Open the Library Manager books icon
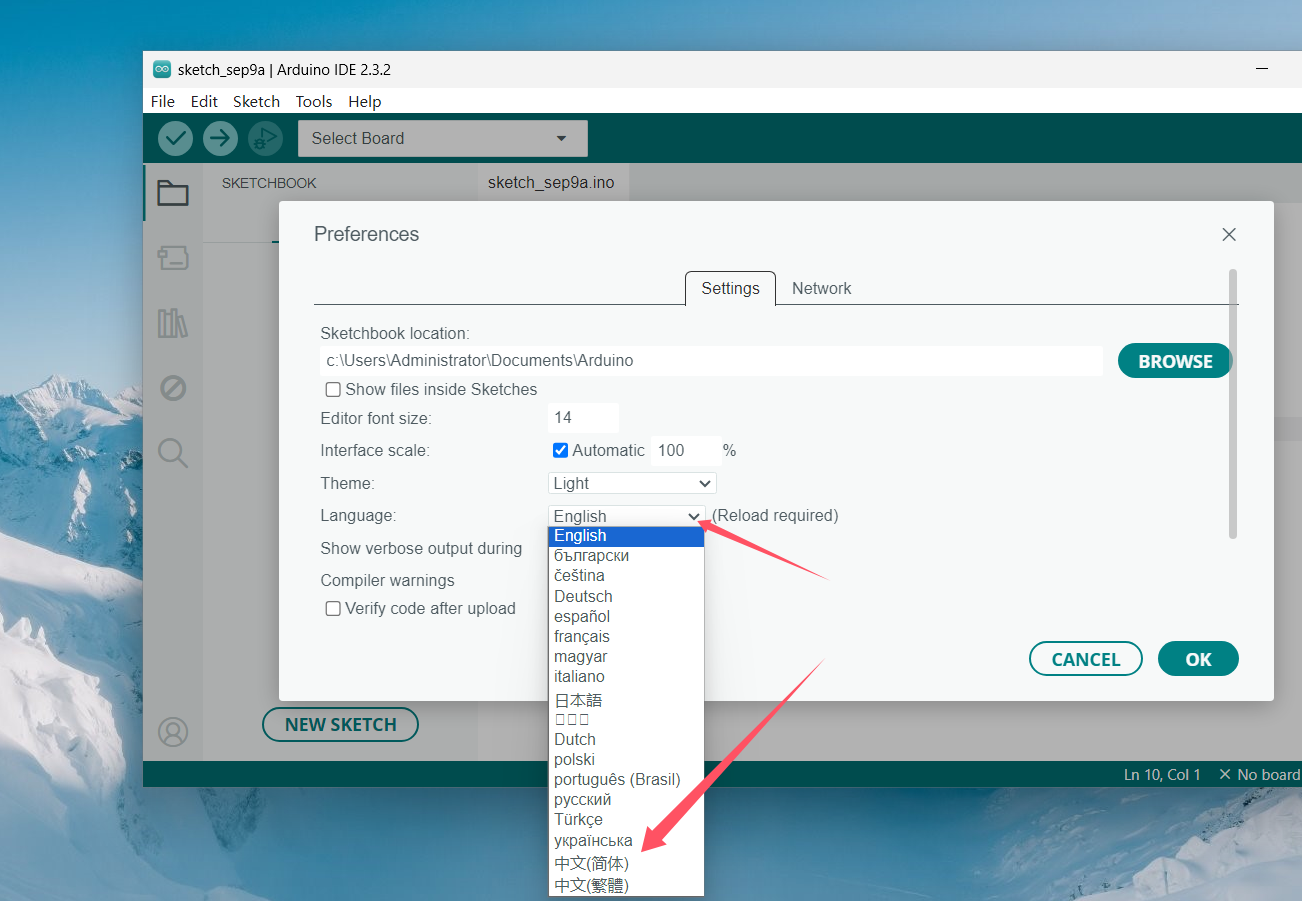 (x=173, y=323)
